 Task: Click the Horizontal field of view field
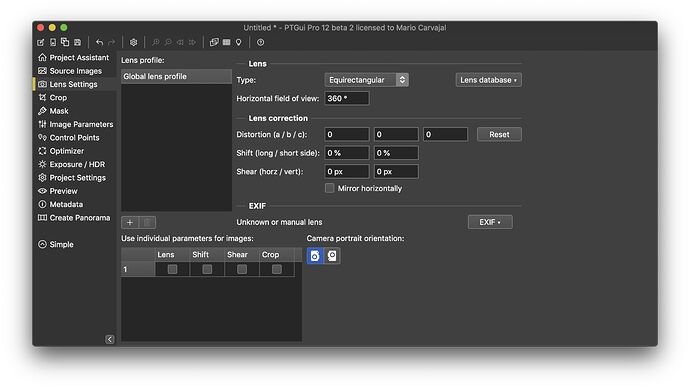click(x=347, y=99)
